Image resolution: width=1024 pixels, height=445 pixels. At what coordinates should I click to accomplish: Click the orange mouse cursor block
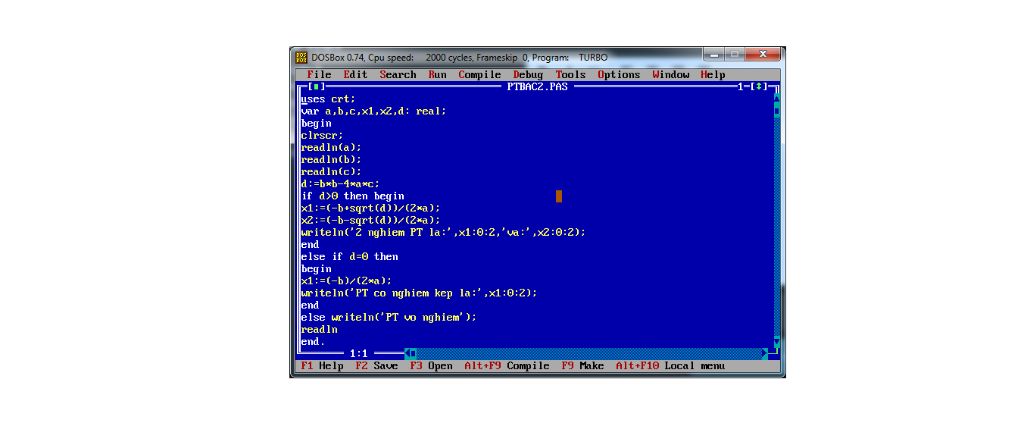click(x=559, y=196)
